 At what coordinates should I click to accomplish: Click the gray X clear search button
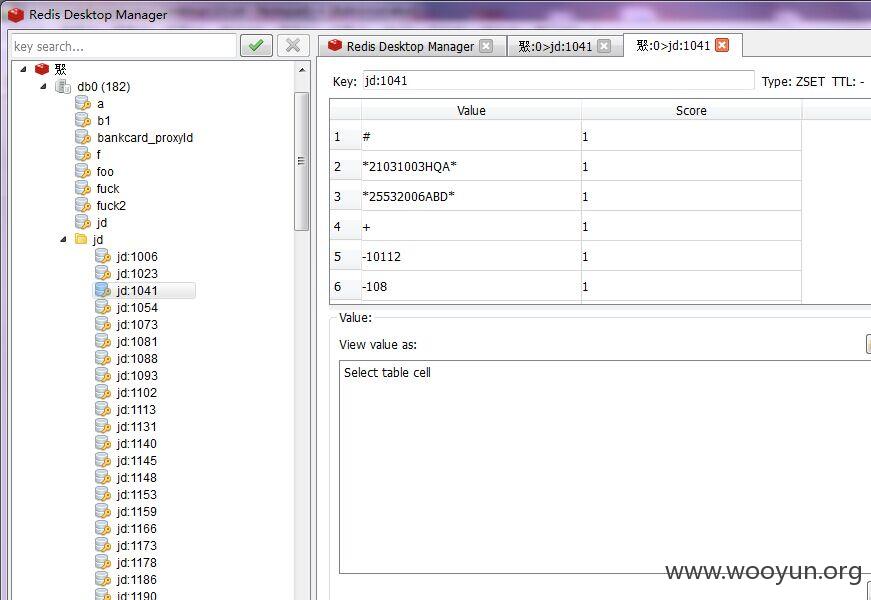[x=293, y=46]
